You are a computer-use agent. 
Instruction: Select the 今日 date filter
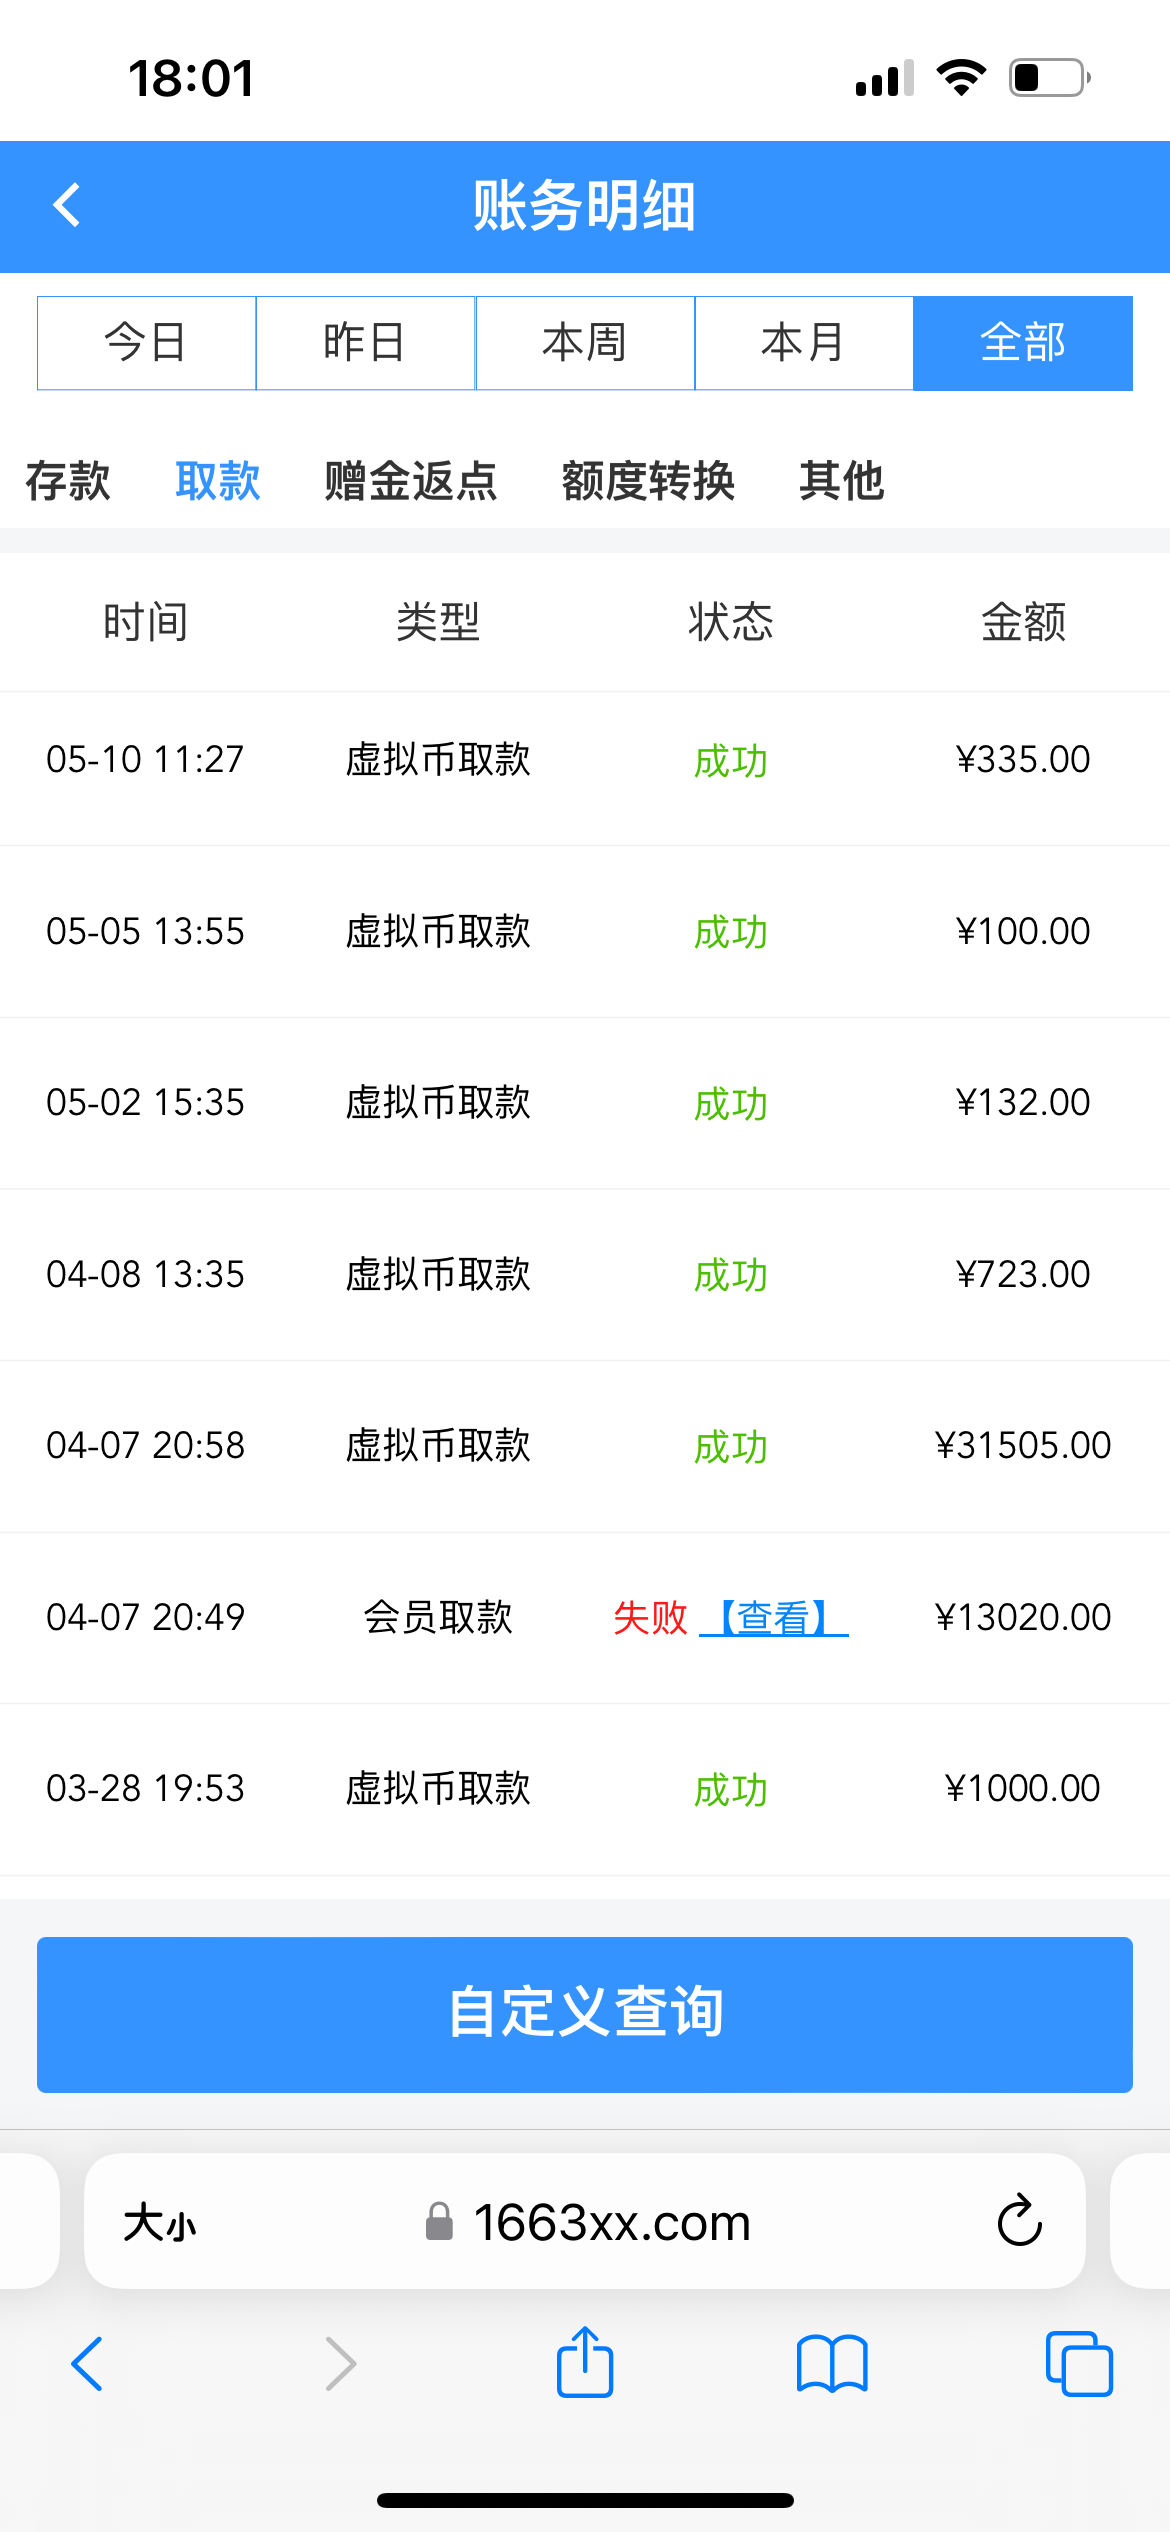[x=147, y=343]
